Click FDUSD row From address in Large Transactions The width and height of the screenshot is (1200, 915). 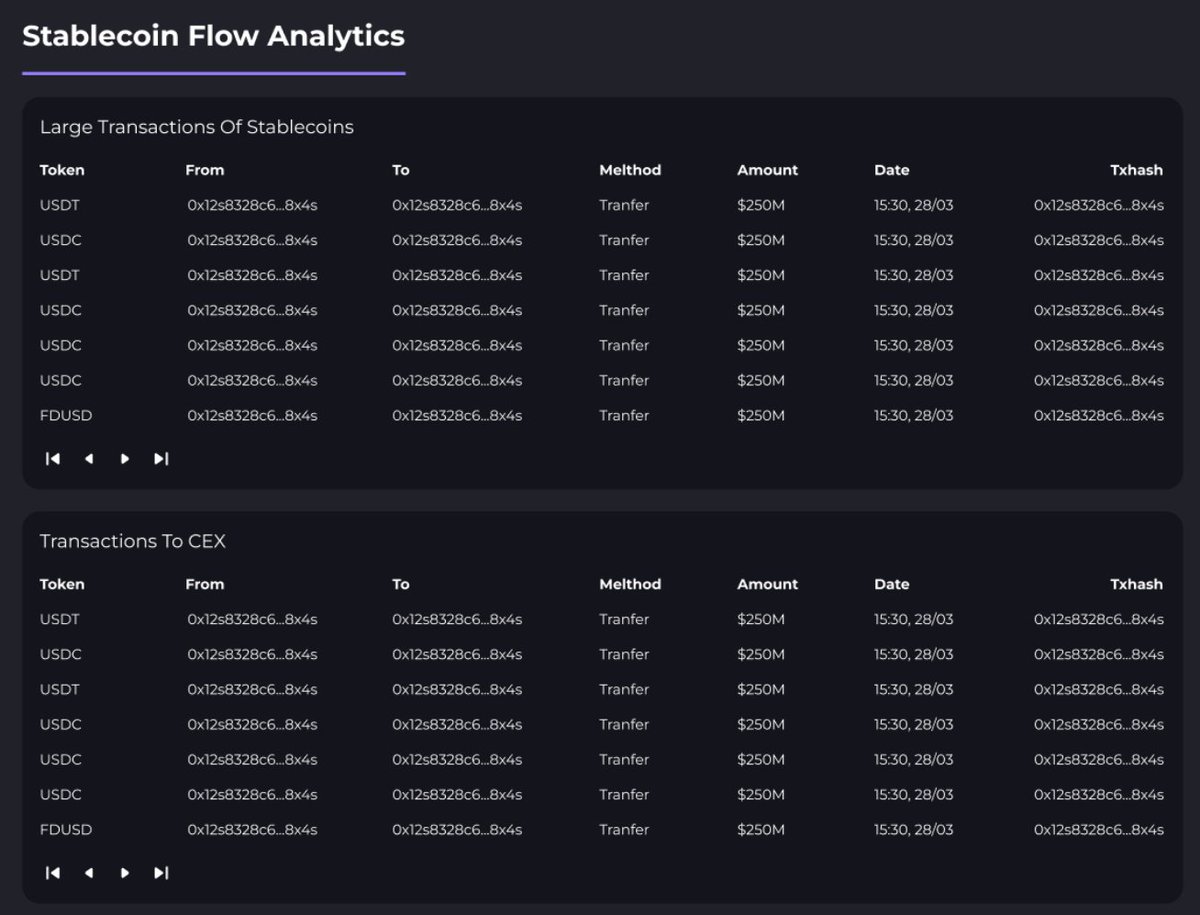pos(252,415)
